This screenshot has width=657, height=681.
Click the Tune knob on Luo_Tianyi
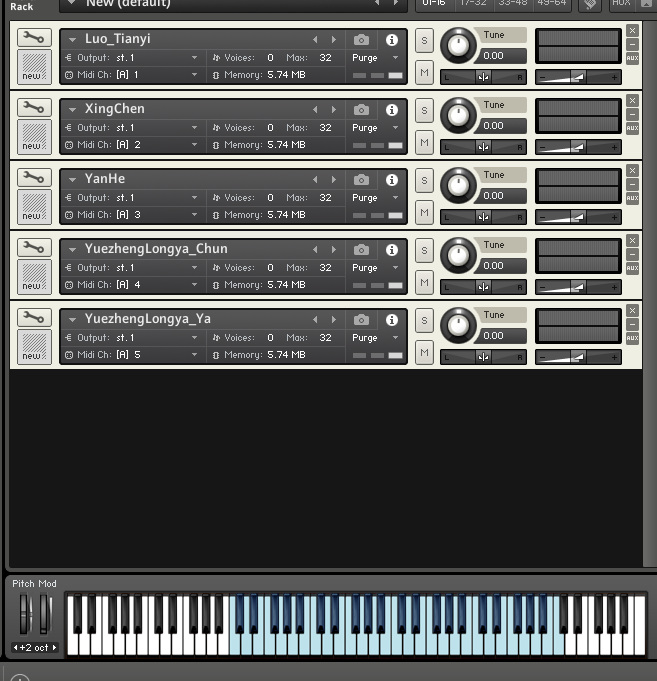458,46
